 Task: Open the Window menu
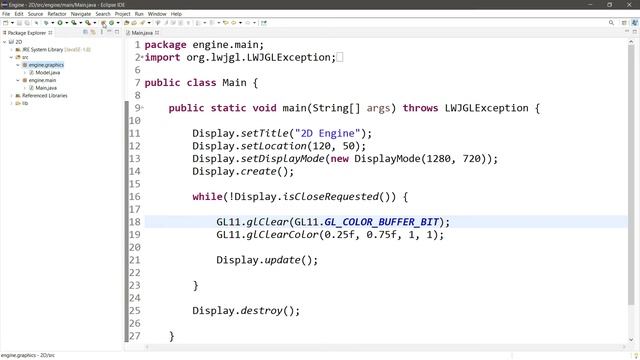[157, 14]
